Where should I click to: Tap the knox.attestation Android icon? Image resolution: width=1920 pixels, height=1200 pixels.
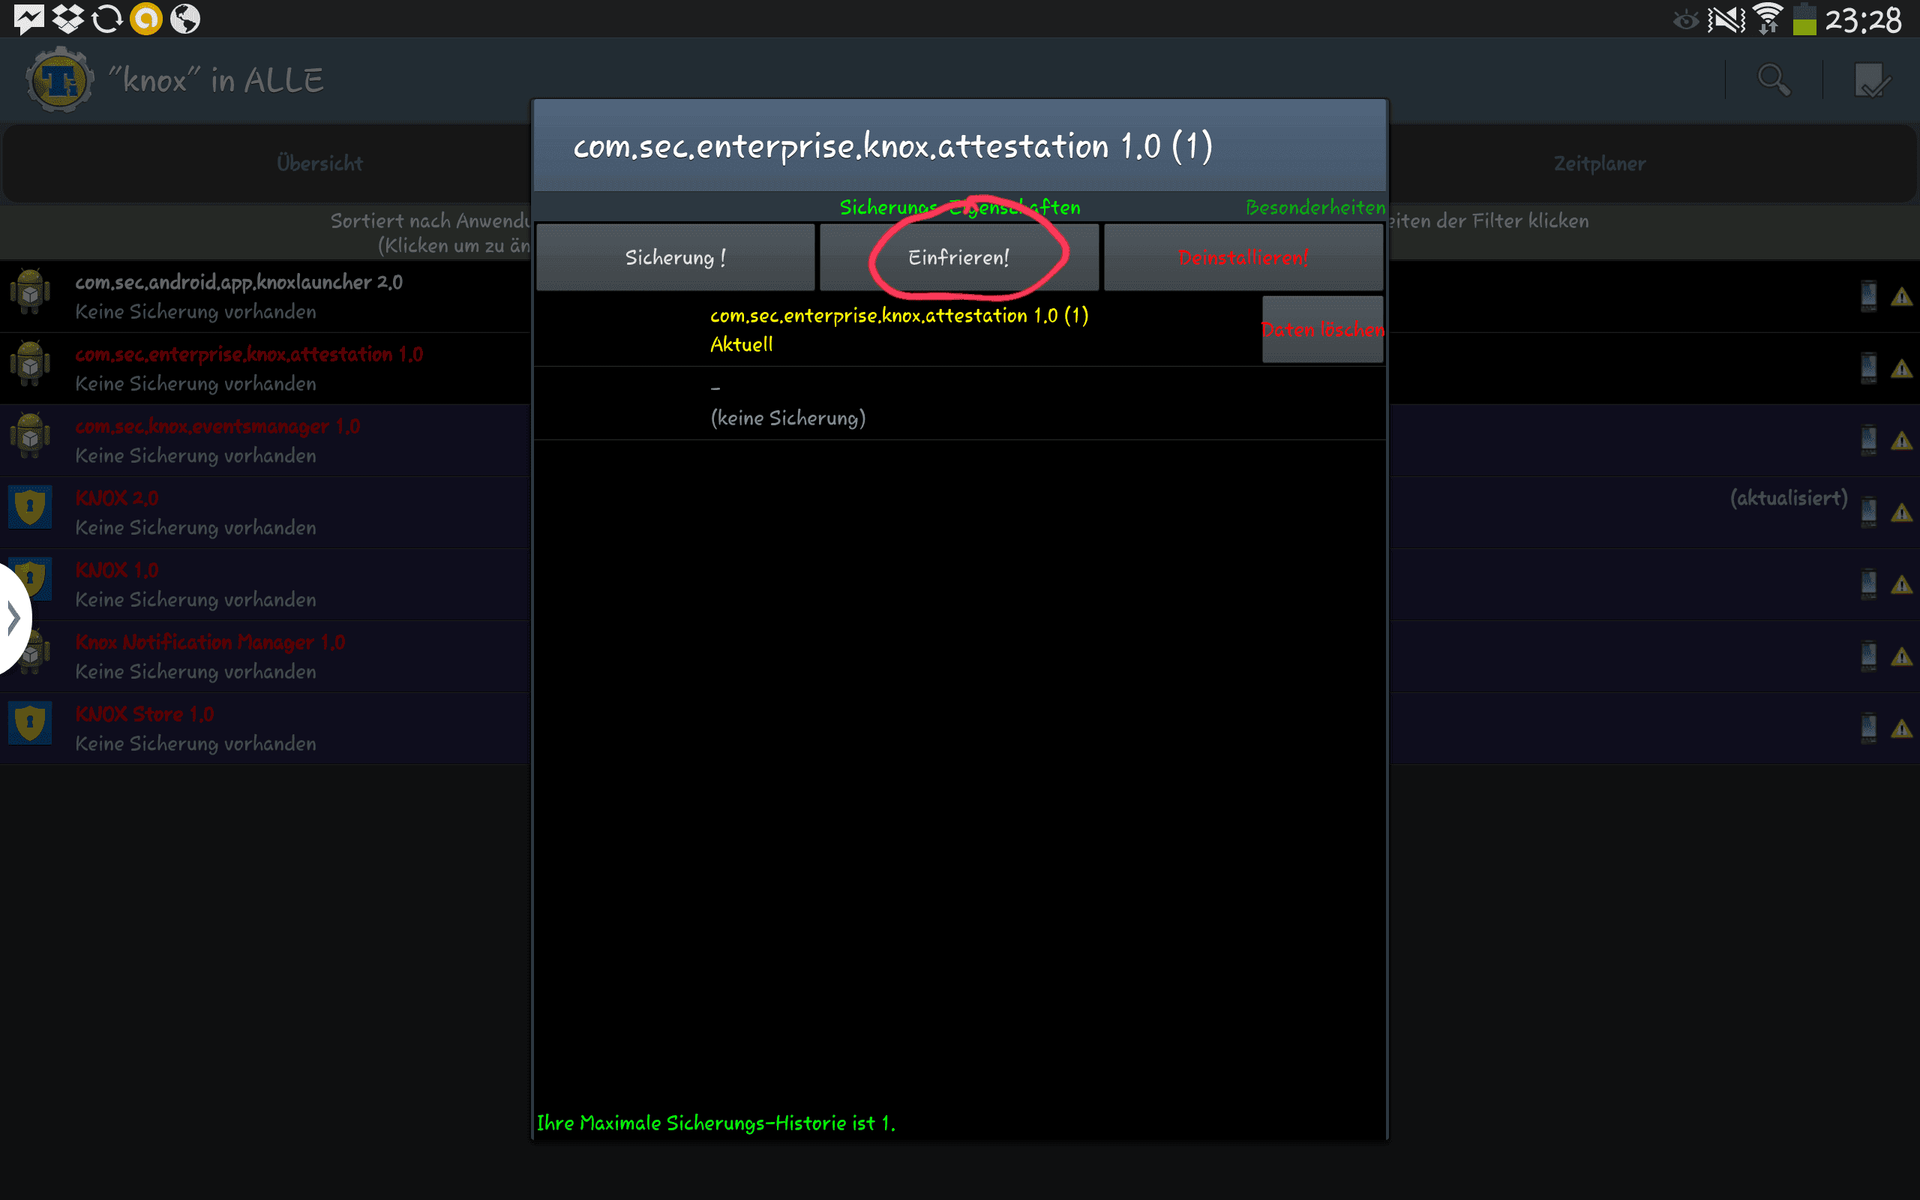[x=30, y=364]
